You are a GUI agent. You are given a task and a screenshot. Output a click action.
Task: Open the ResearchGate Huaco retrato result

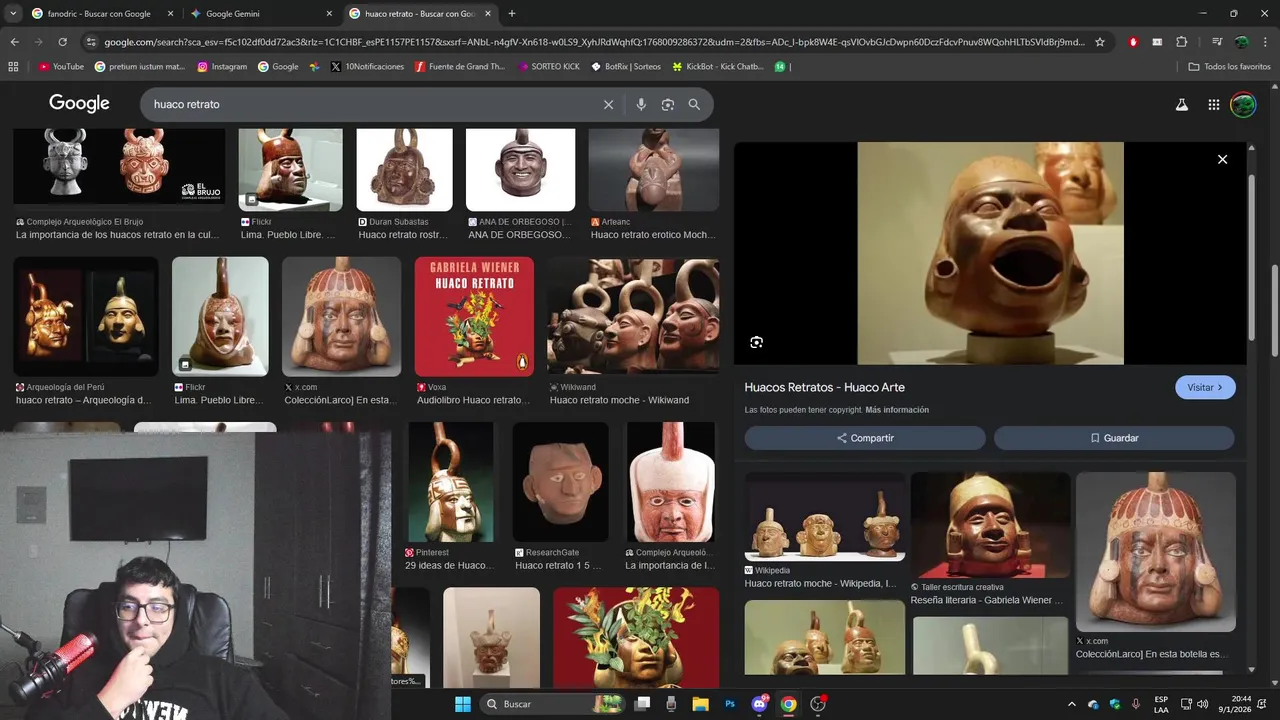pyautogui.click(x=560, y=482)
